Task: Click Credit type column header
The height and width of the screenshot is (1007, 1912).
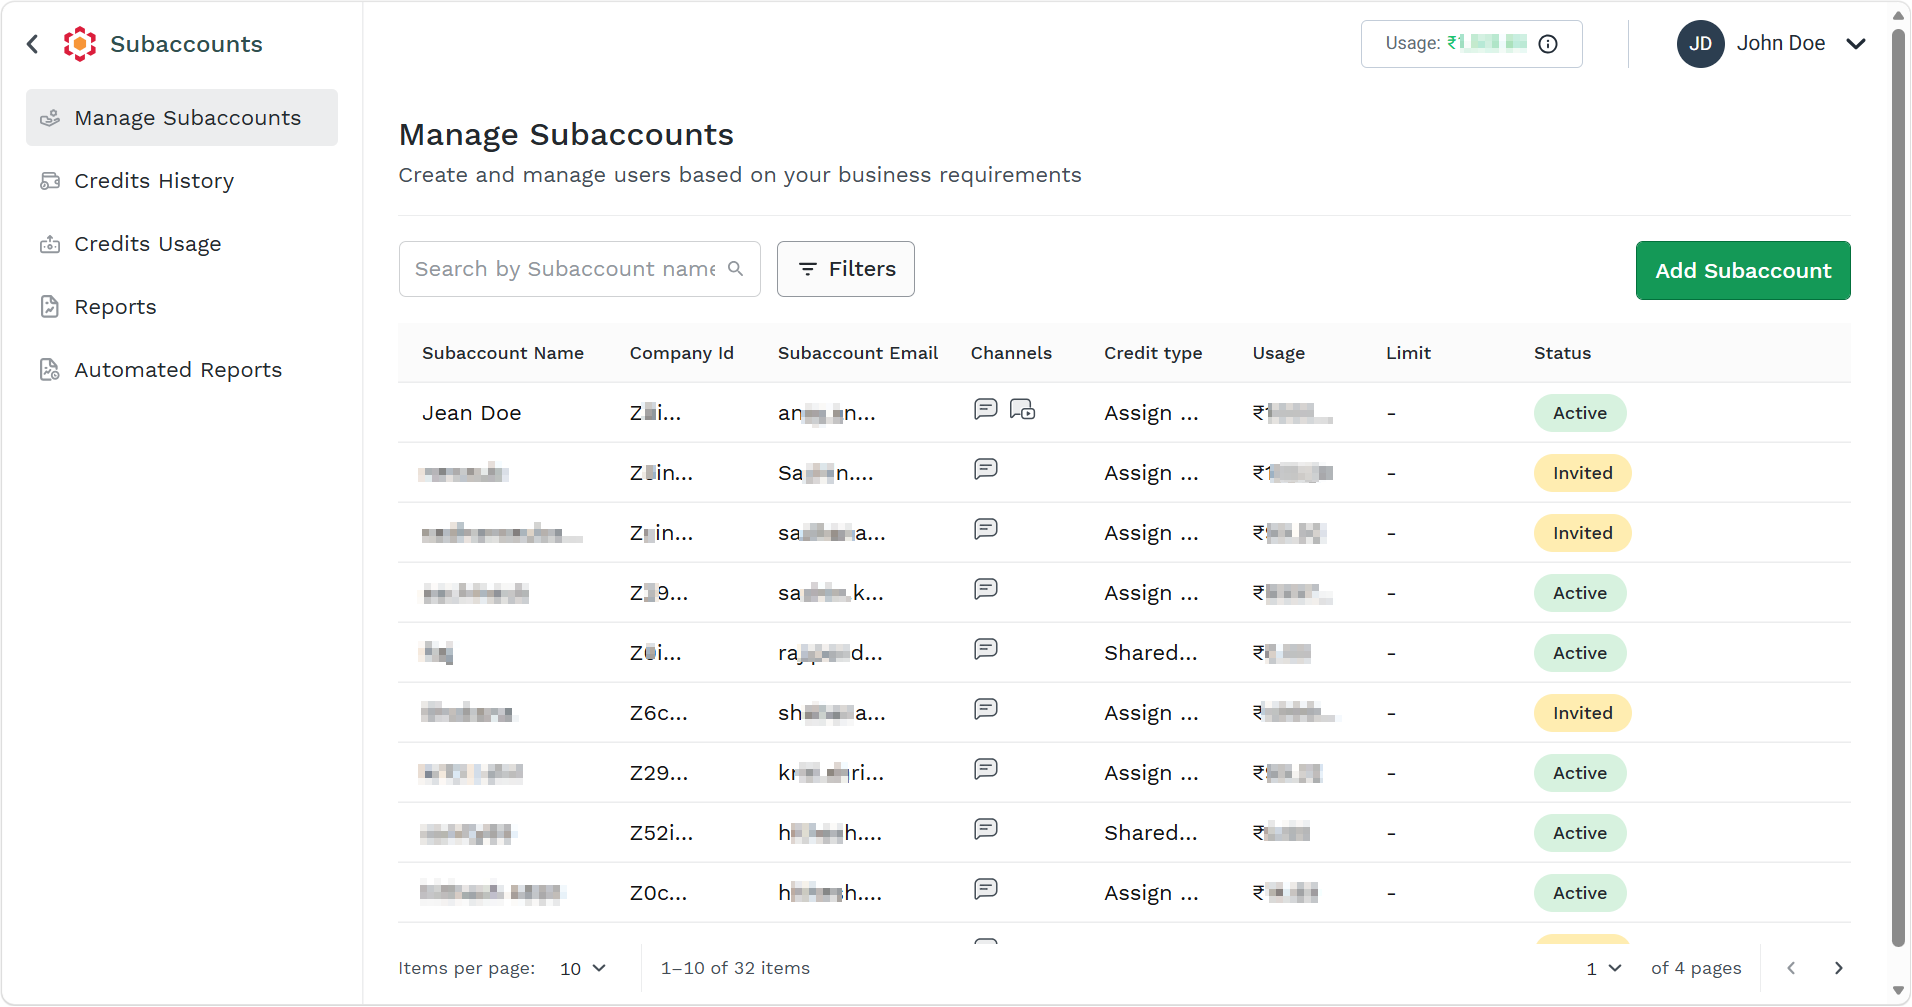Action: point(1153,353)
